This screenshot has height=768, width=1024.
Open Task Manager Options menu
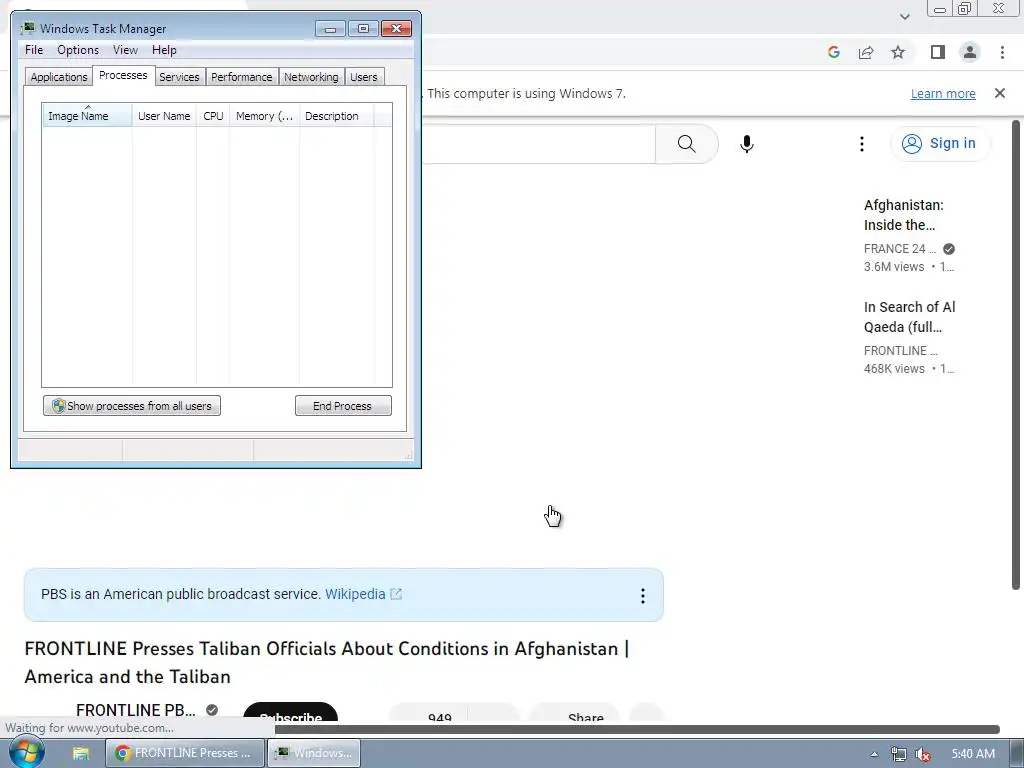tap(78, 50)
